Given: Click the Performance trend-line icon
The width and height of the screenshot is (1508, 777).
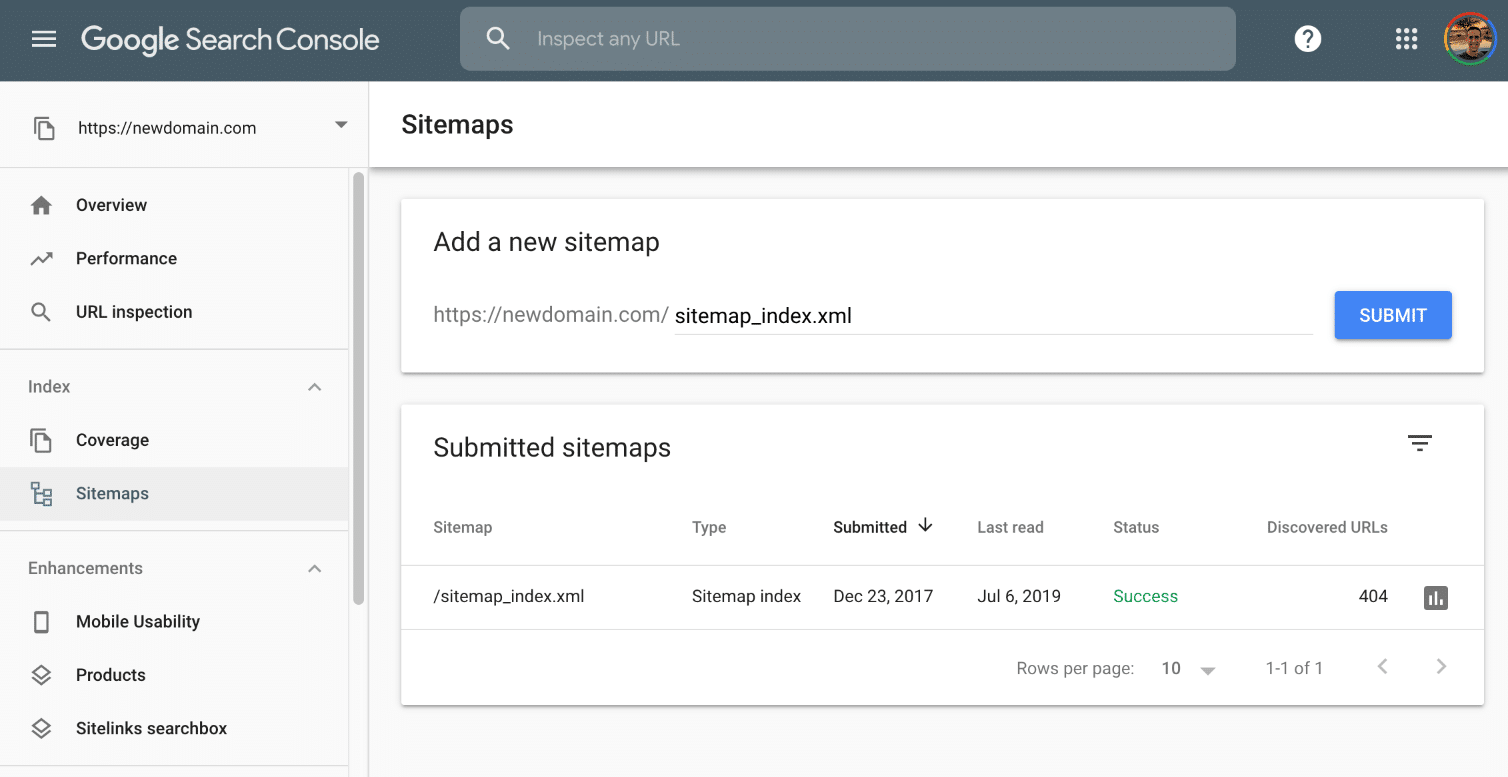Looking at the screenshot, I should tap(41, 258).
